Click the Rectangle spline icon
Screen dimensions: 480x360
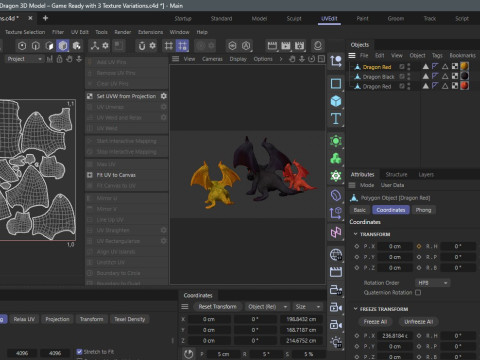pyautogui.click(x=336, y=83)
